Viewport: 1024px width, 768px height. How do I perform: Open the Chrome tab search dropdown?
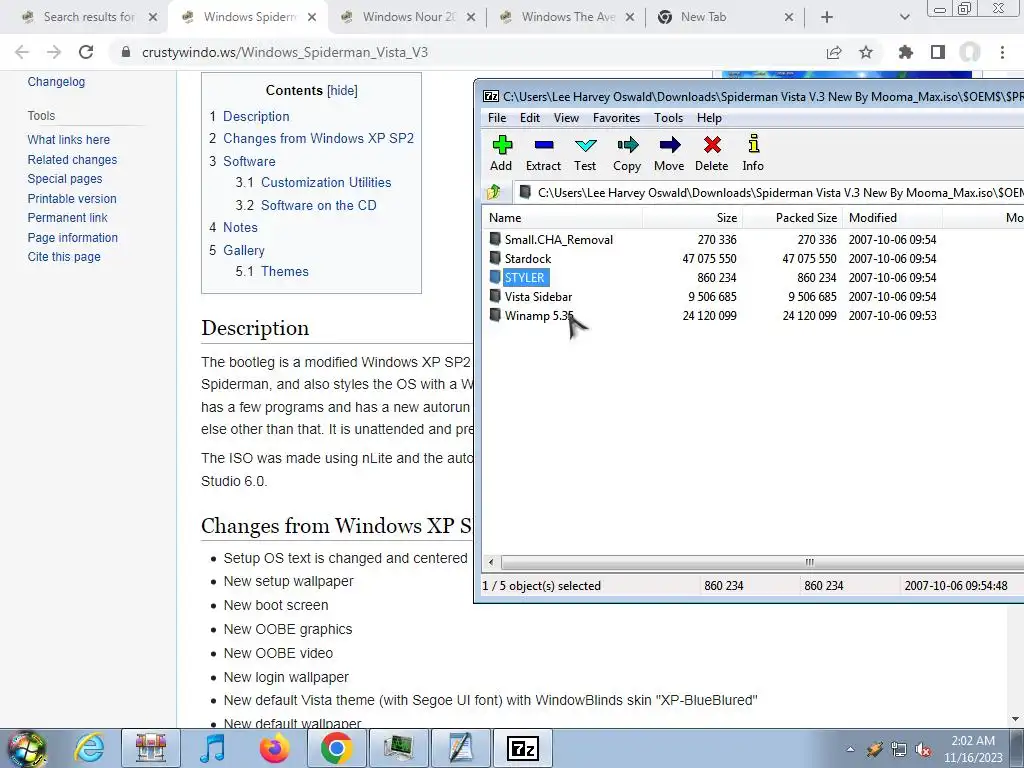coord(904,17)
